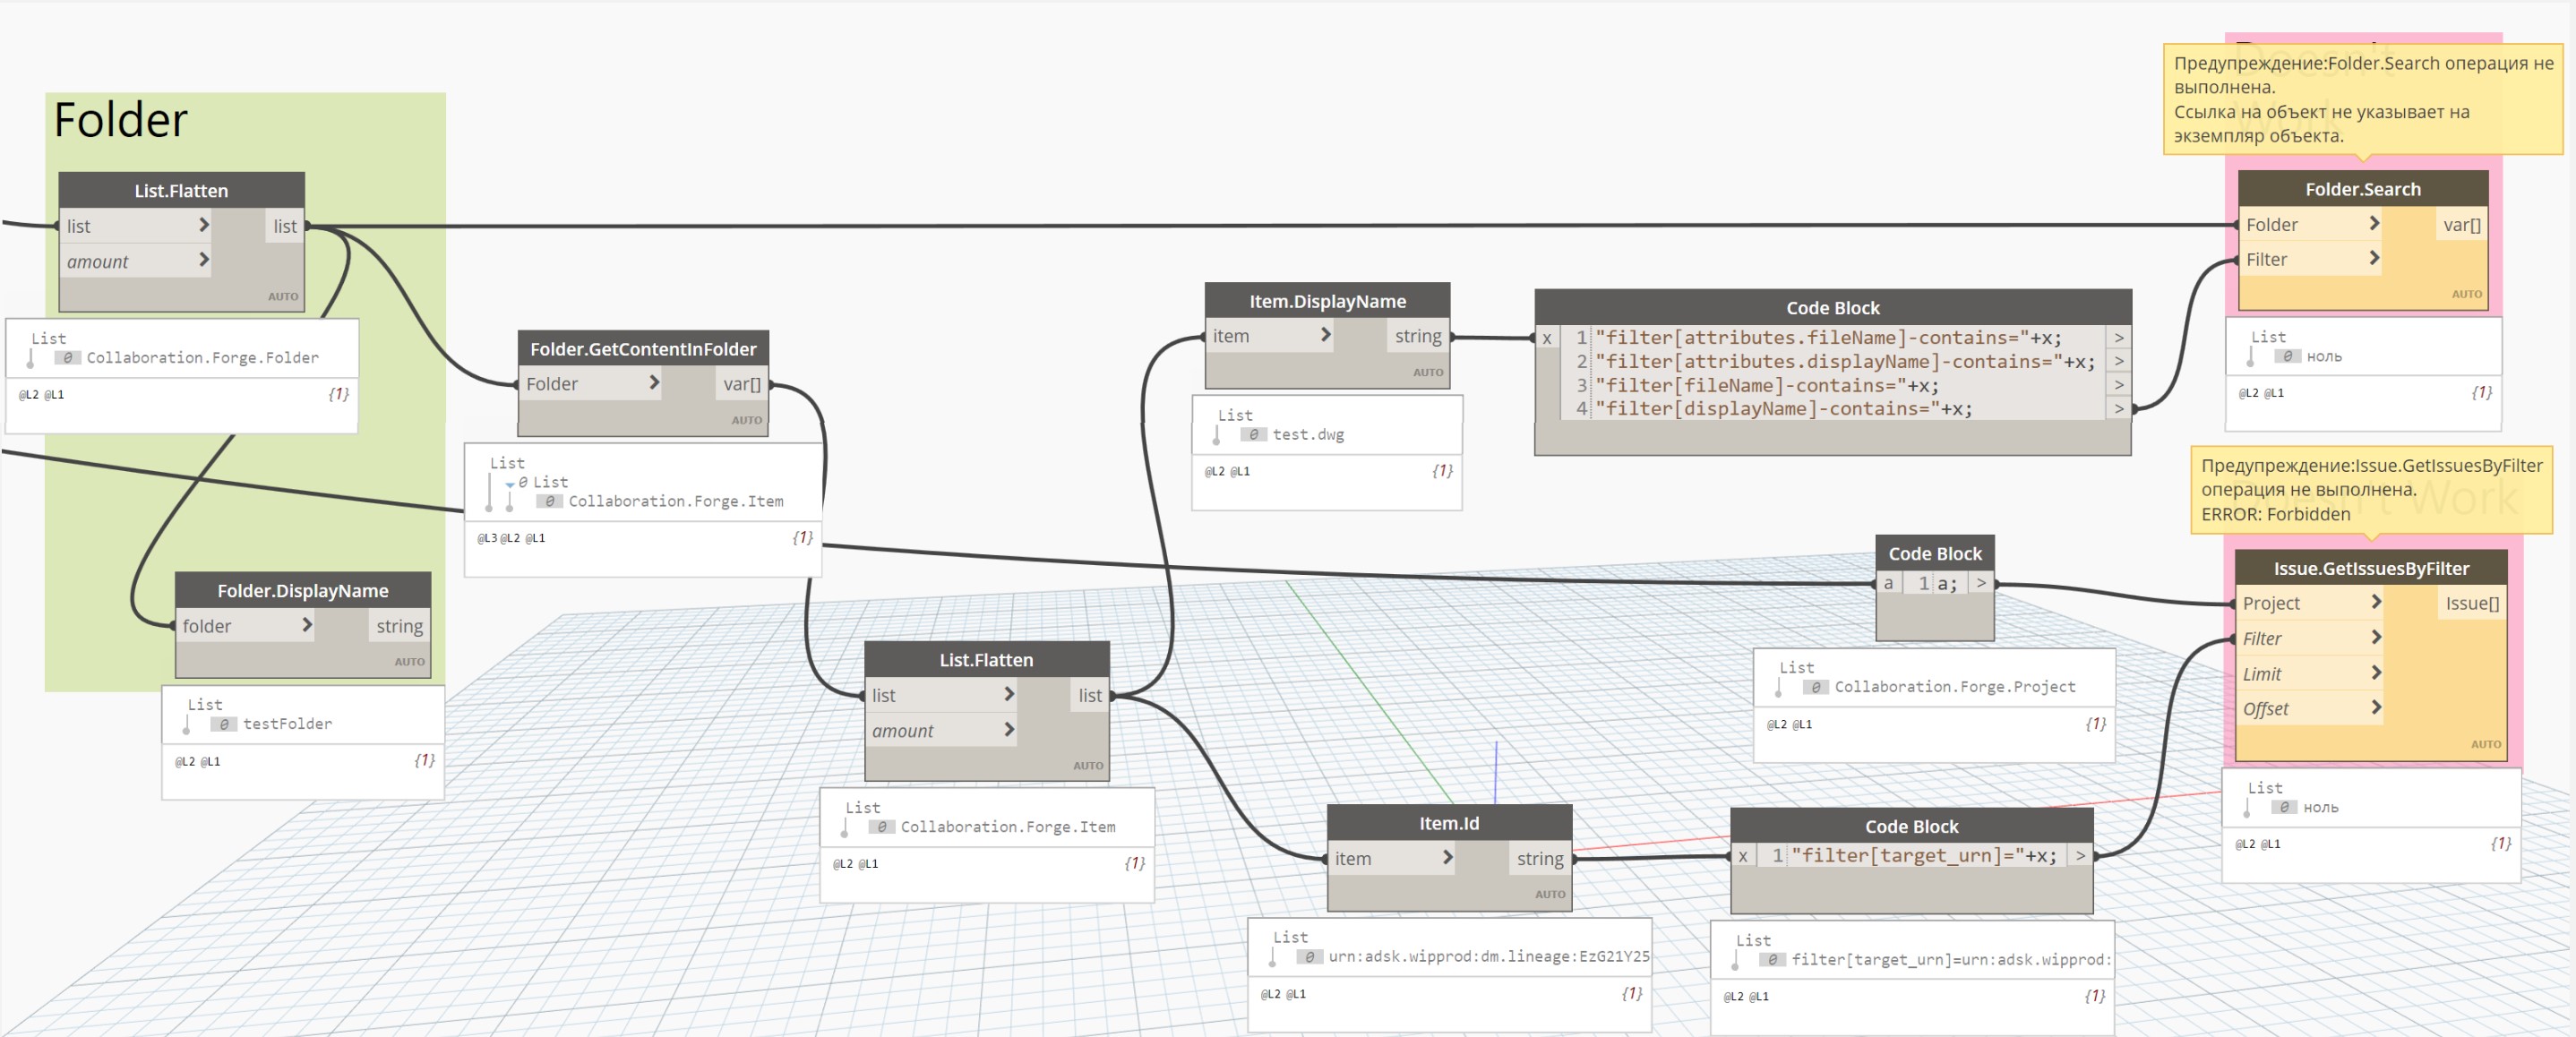
Task: Click var[] output port of Folder.Search
Action: (x=2461, y=225)
